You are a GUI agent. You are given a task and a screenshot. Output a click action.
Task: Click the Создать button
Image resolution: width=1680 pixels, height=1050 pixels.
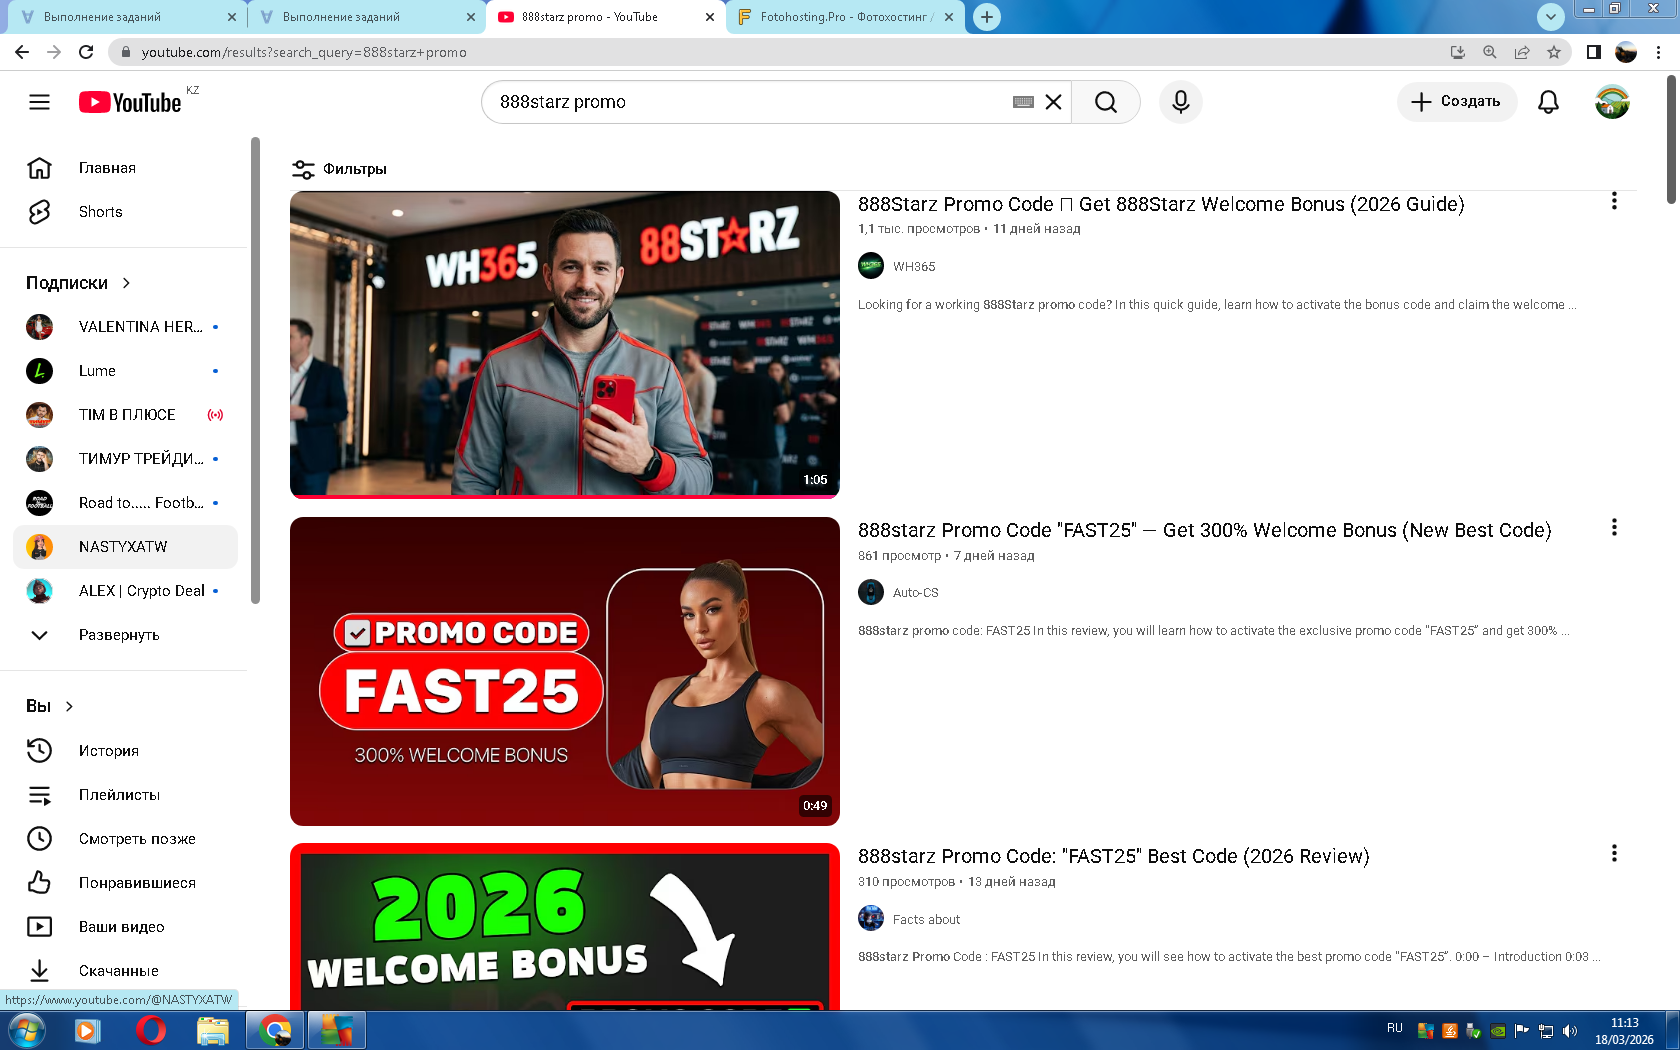(1456, 102)
